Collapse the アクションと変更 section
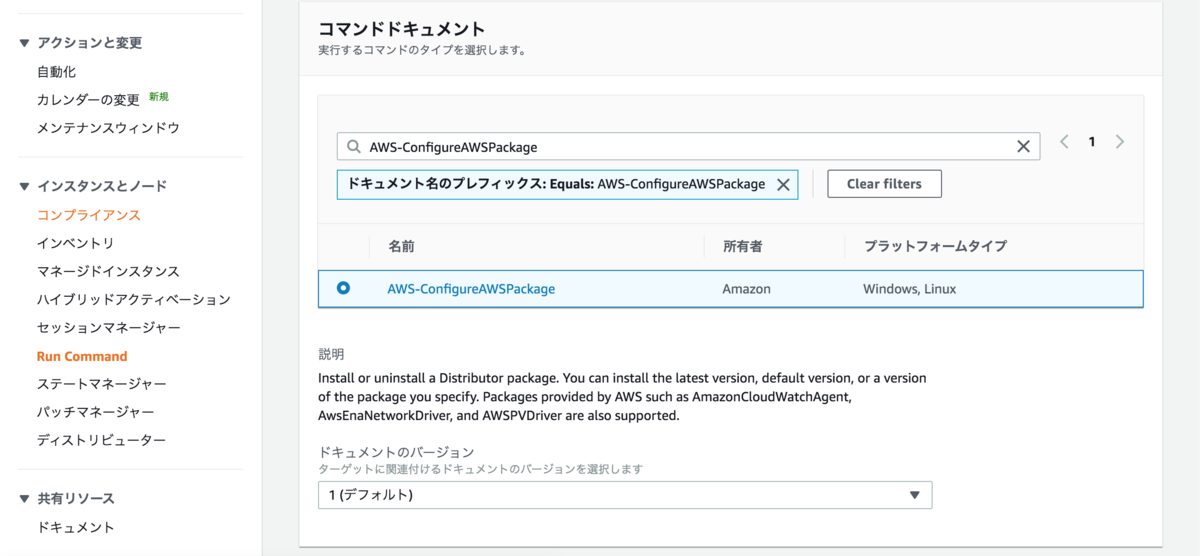 pos(24,43)
